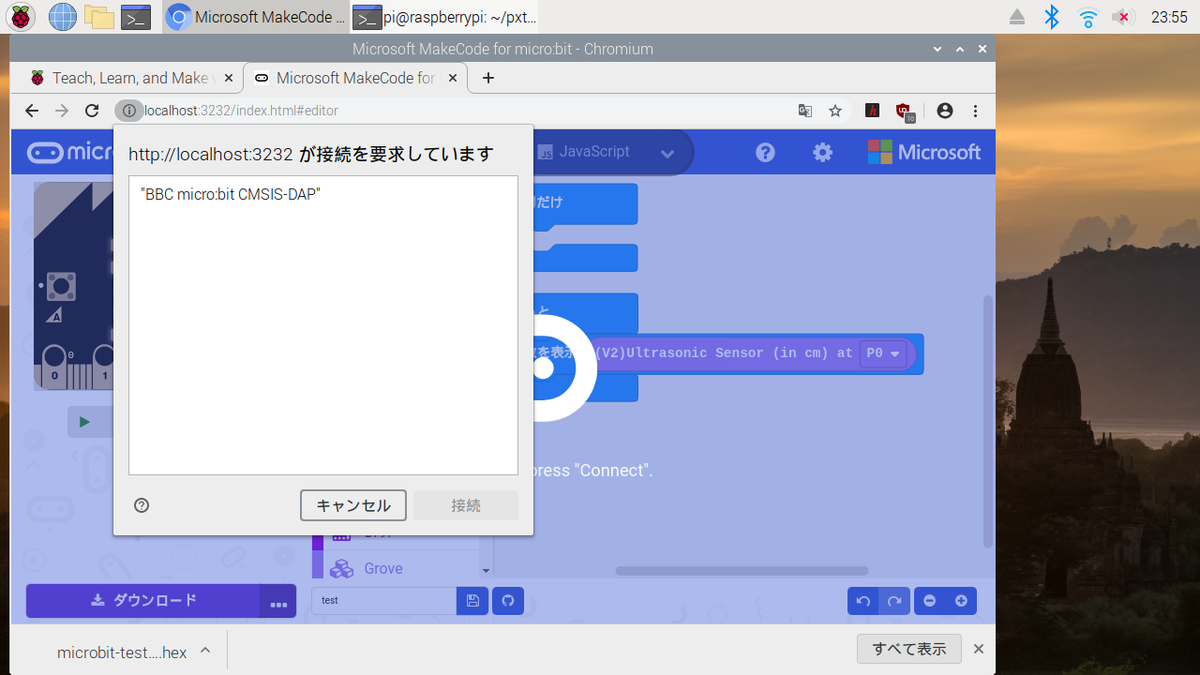Open the GitHub repository button
The width and height of the screenshot is (1200, 675).
pos(508,600)
